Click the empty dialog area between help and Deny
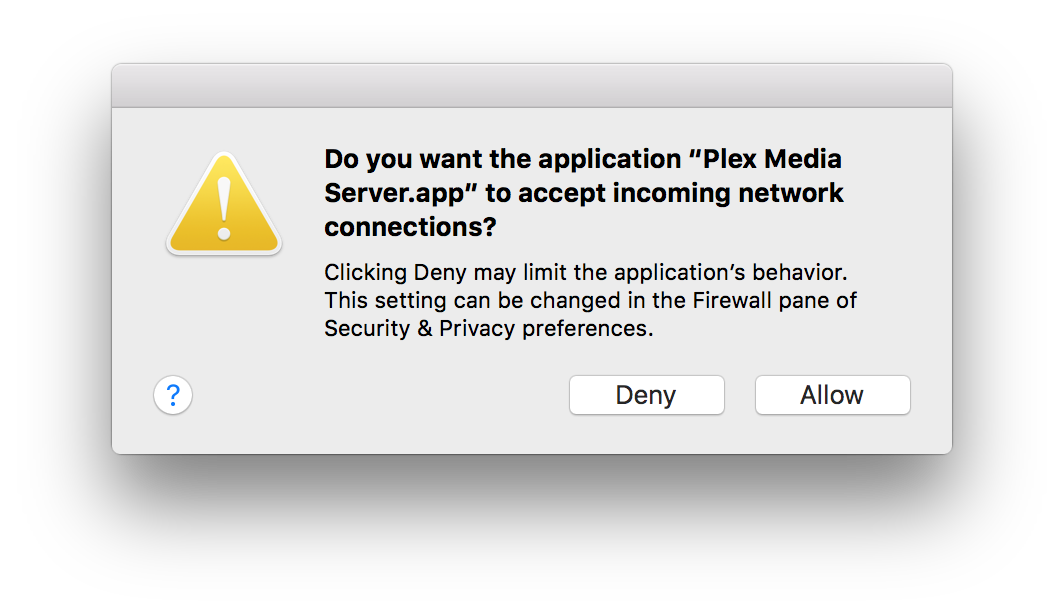 tap(381, 395)
